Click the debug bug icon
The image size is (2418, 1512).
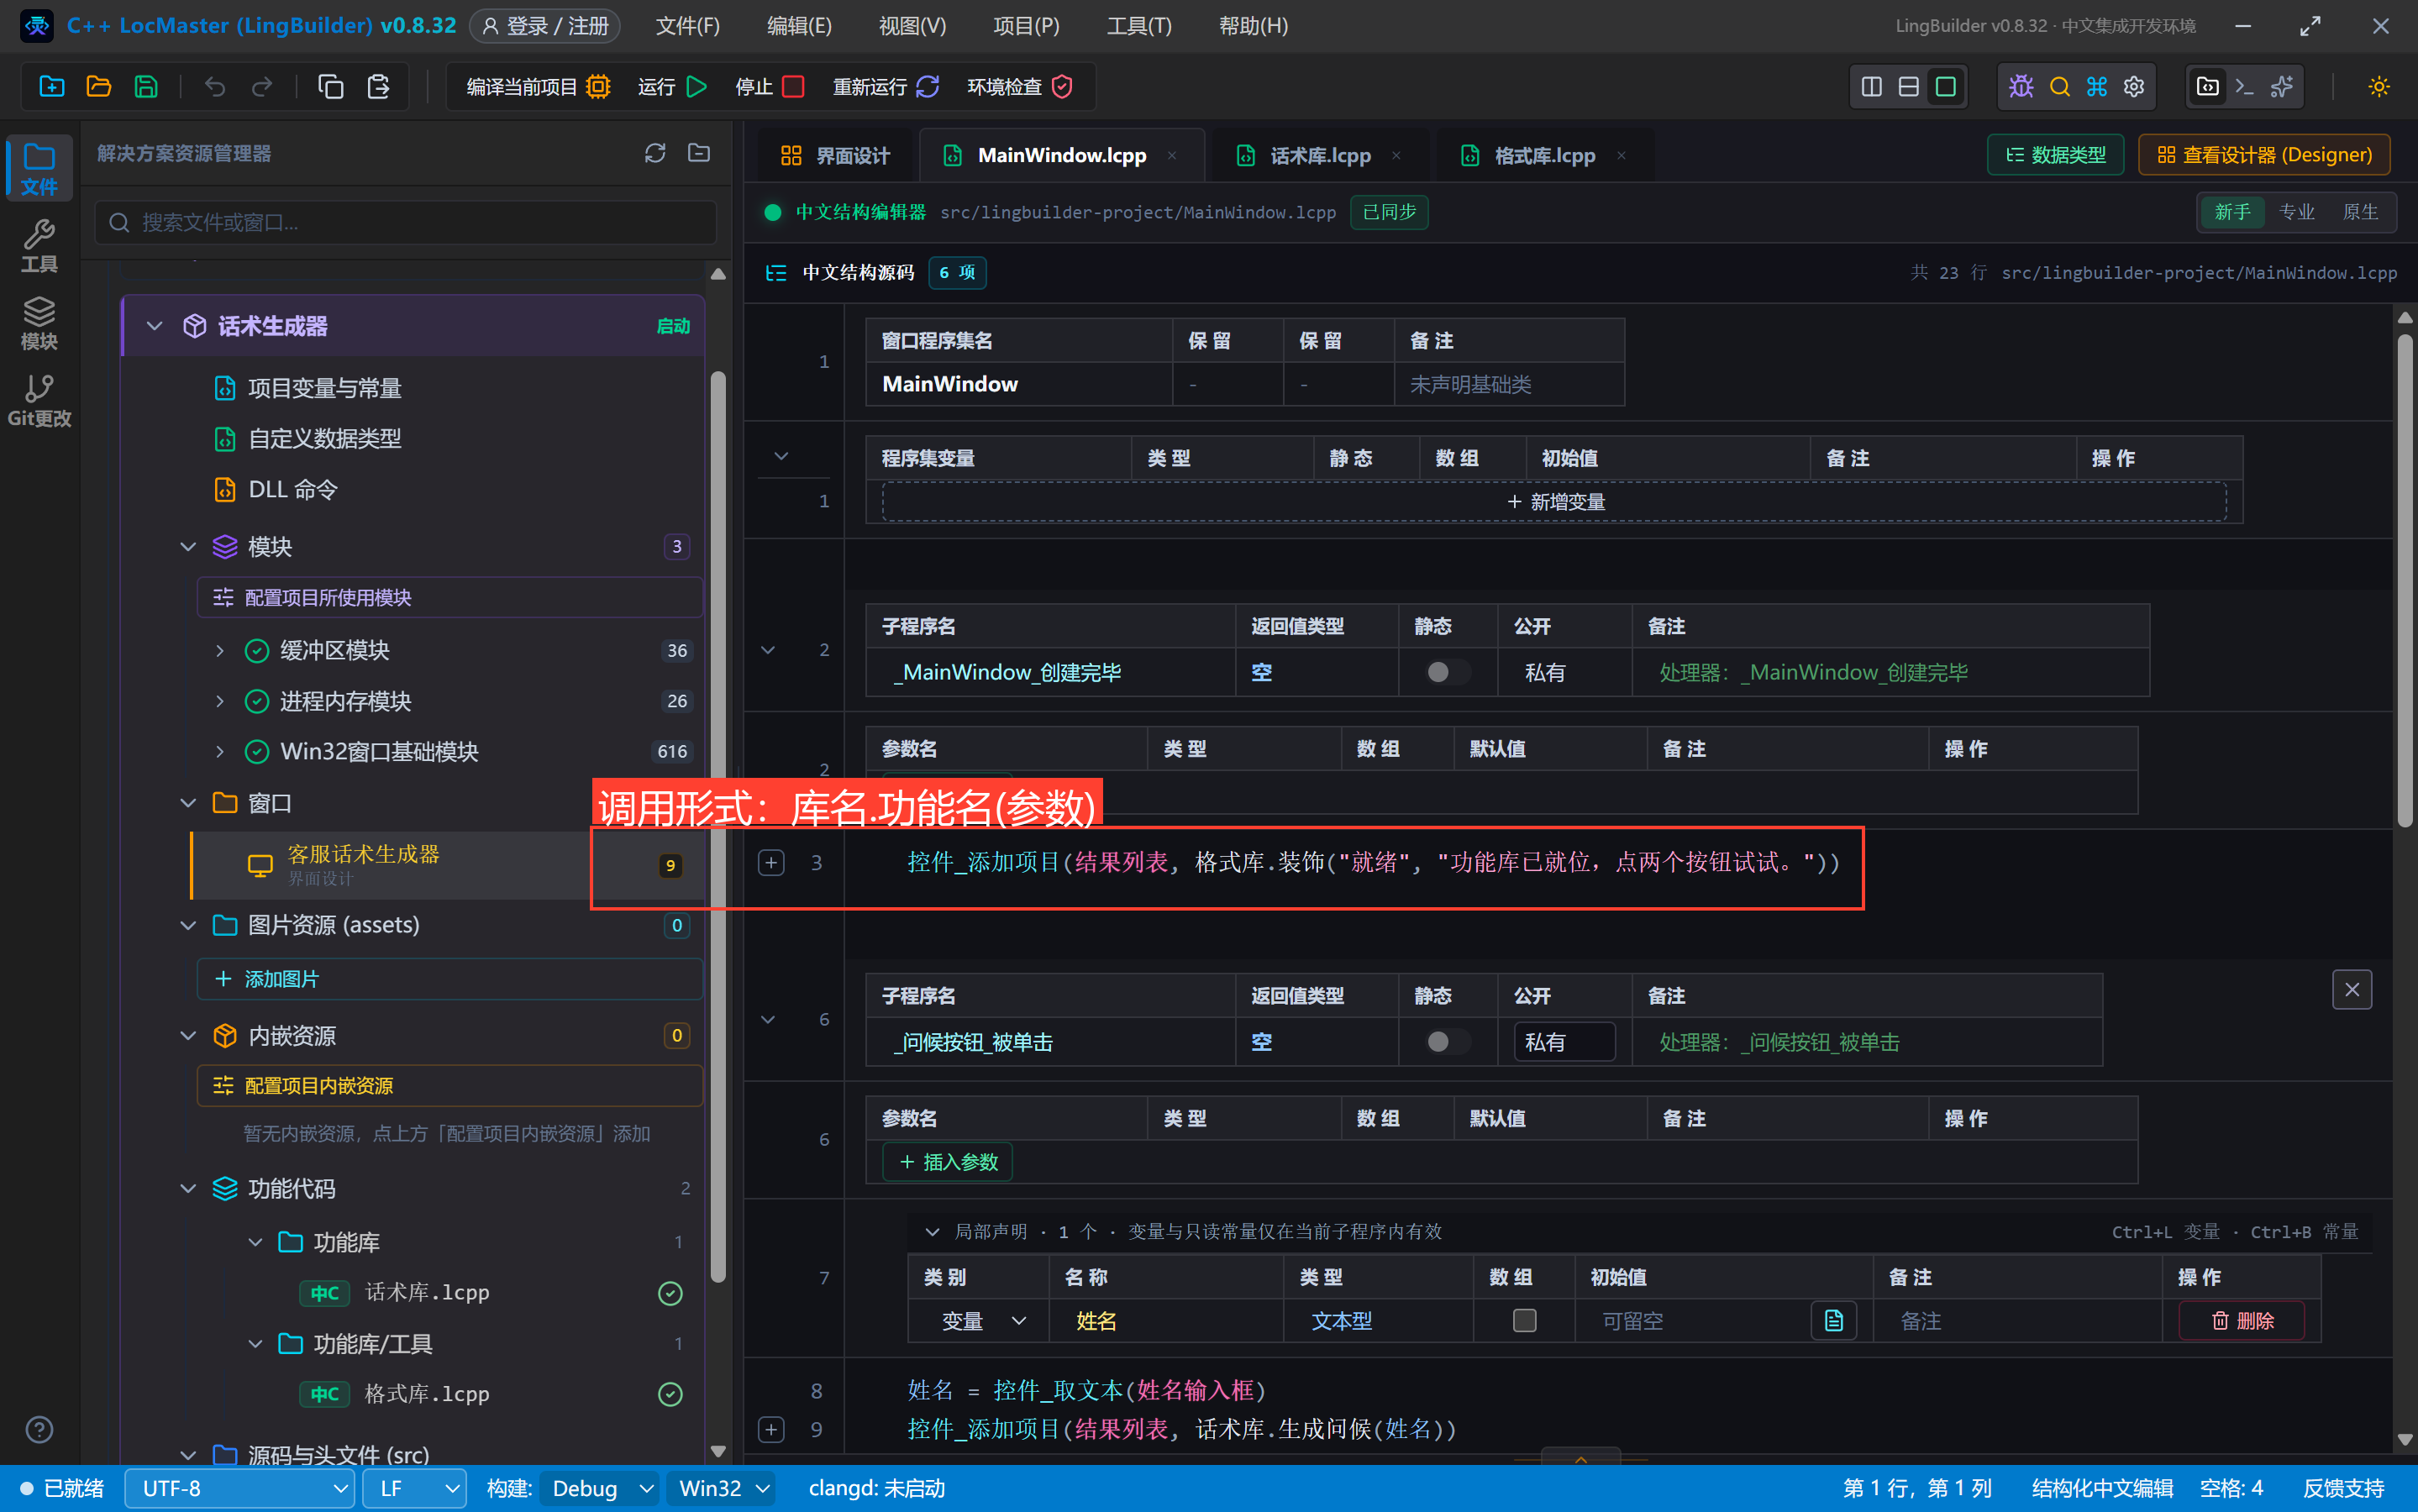tap(2021, 87)
